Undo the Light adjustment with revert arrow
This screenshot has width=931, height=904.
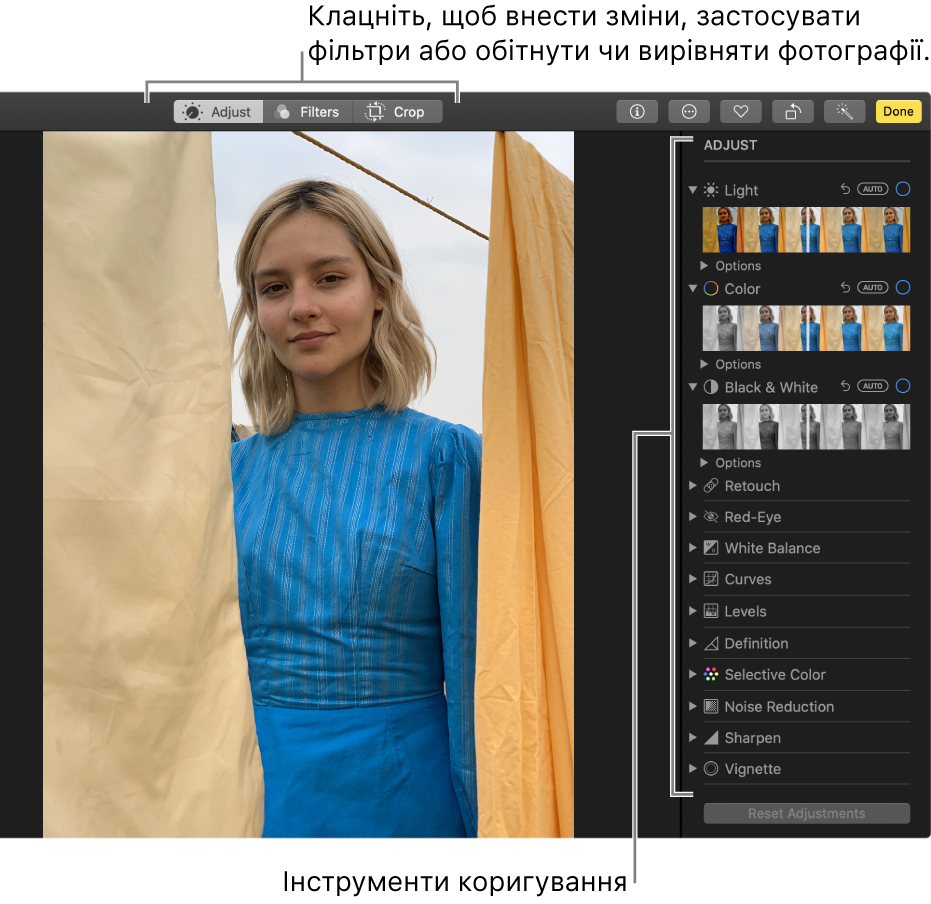click(845, 189)
